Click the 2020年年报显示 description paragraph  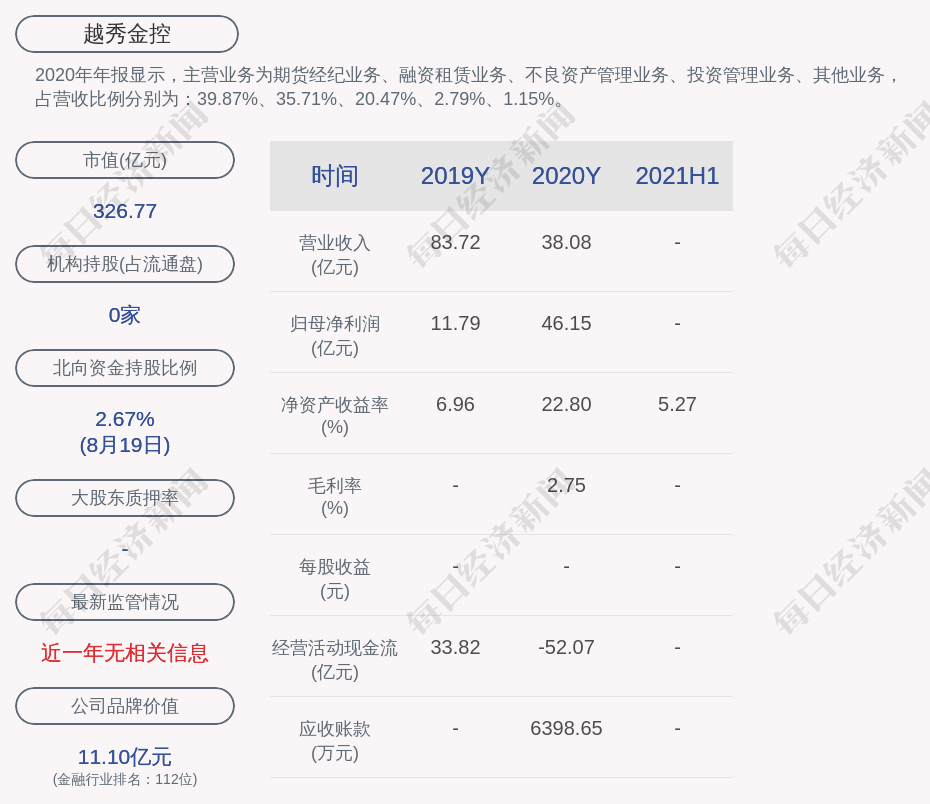click(x=468, y=87)
